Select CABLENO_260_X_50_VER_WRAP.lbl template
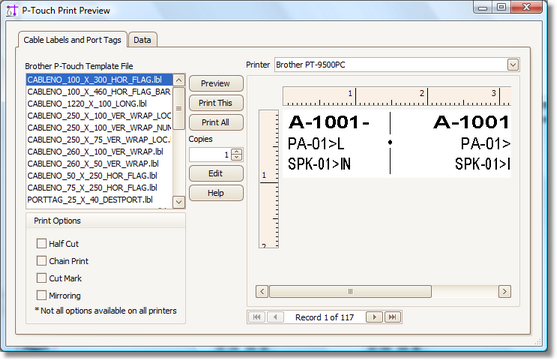 [x=99, y=164]
